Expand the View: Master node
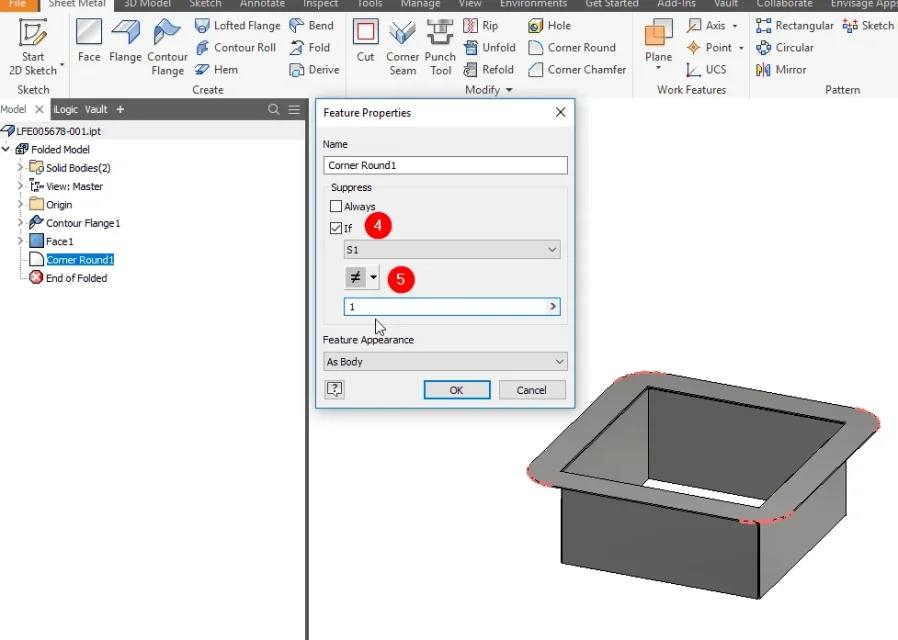The height and width of the screenshot is (640, 898). [x=20, y=185]
